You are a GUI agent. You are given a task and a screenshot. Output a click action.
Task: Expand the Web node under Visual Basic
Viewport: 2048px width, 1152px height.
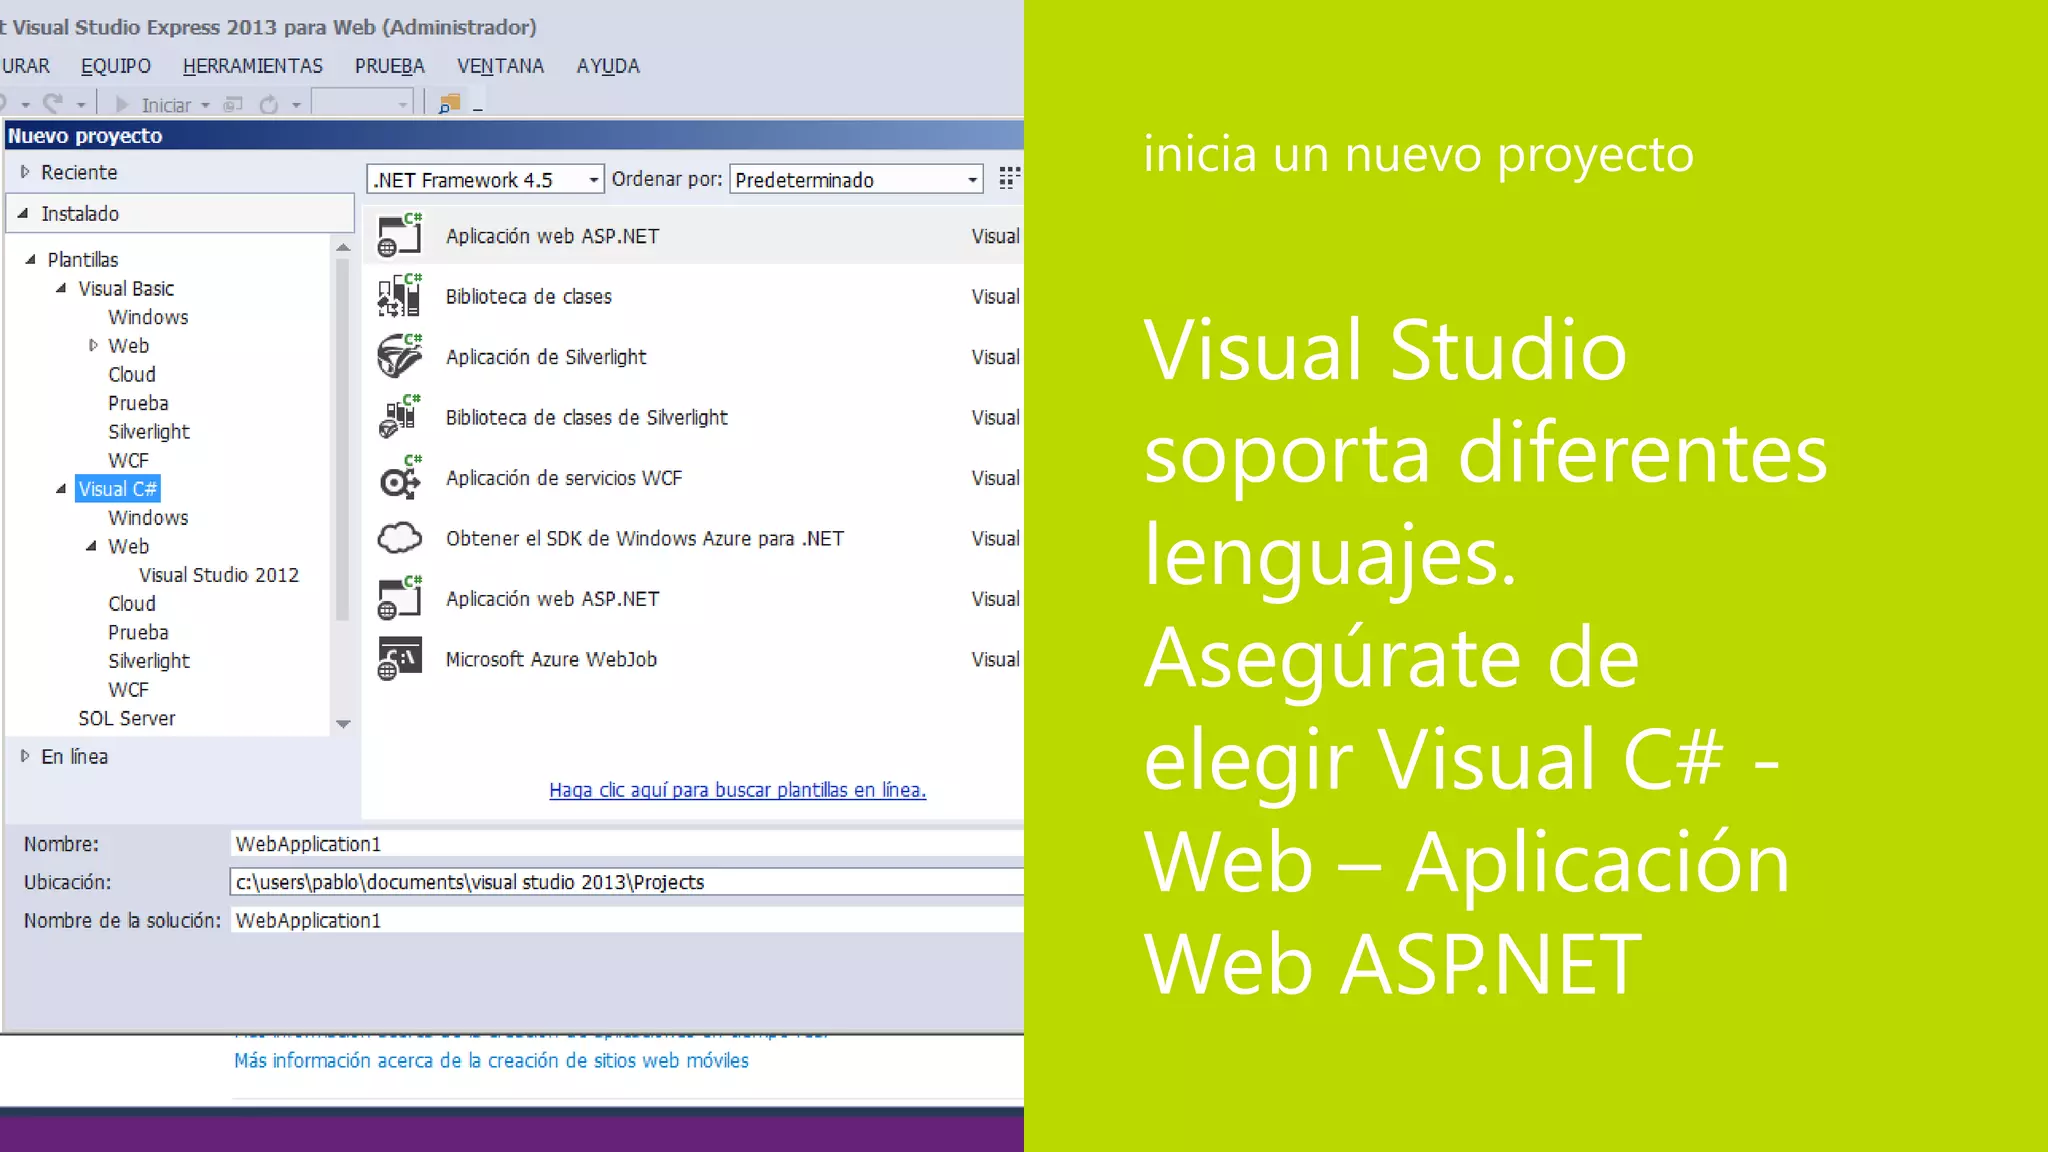[x=93, y=345]
